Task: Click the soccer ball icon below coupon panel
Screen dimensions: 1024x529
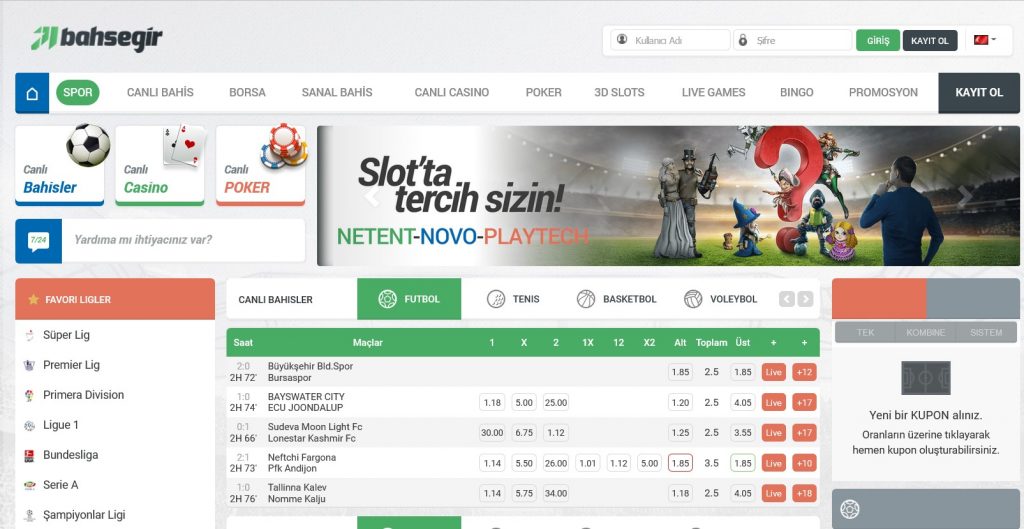Action: click(x=850, y=509)
